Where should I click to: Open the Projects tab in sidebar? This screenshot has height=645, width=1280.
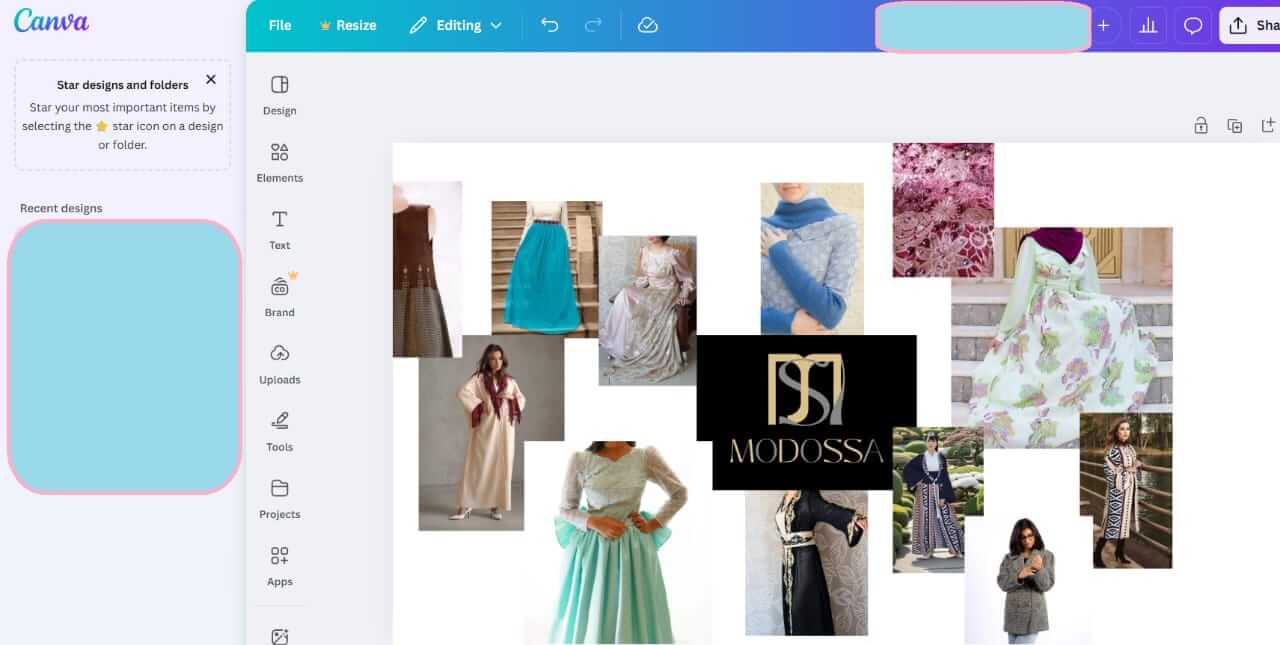coord(279,498)
